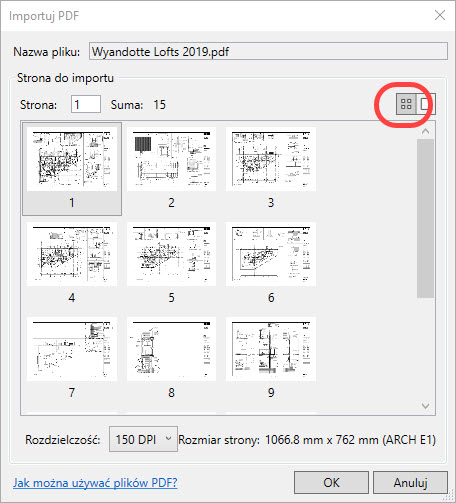The width and height of the screenshot is (456, 503).
Task: Open the 150 DPI resolution dropdown
Action: click(x=143, y=439)
